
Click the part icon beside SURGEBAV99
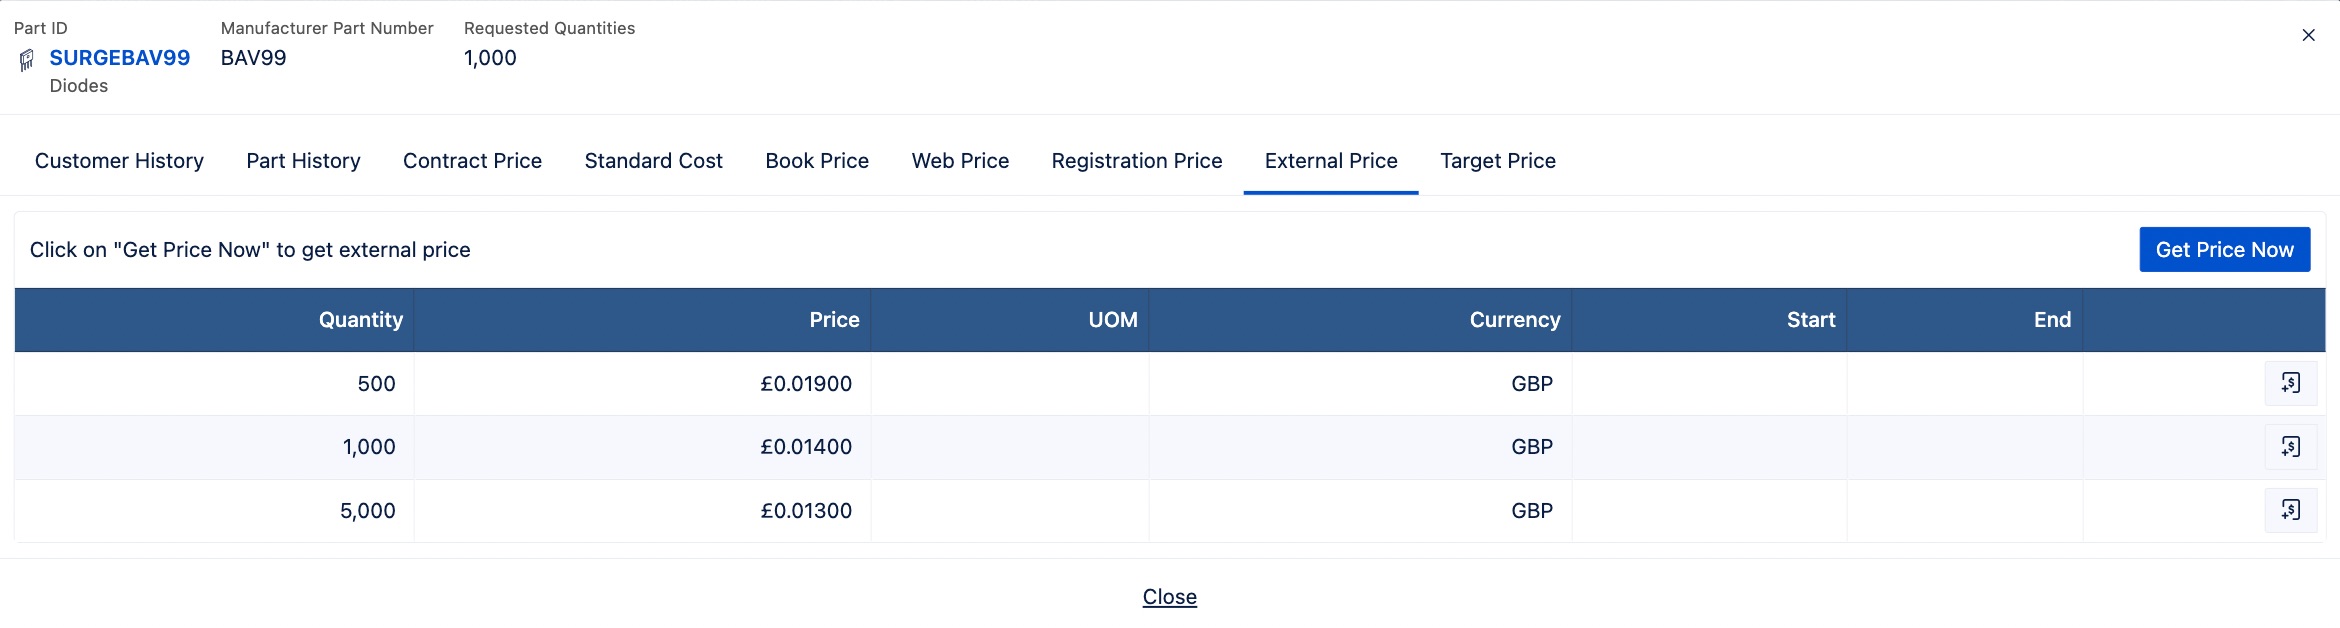[x=27, y=61]
